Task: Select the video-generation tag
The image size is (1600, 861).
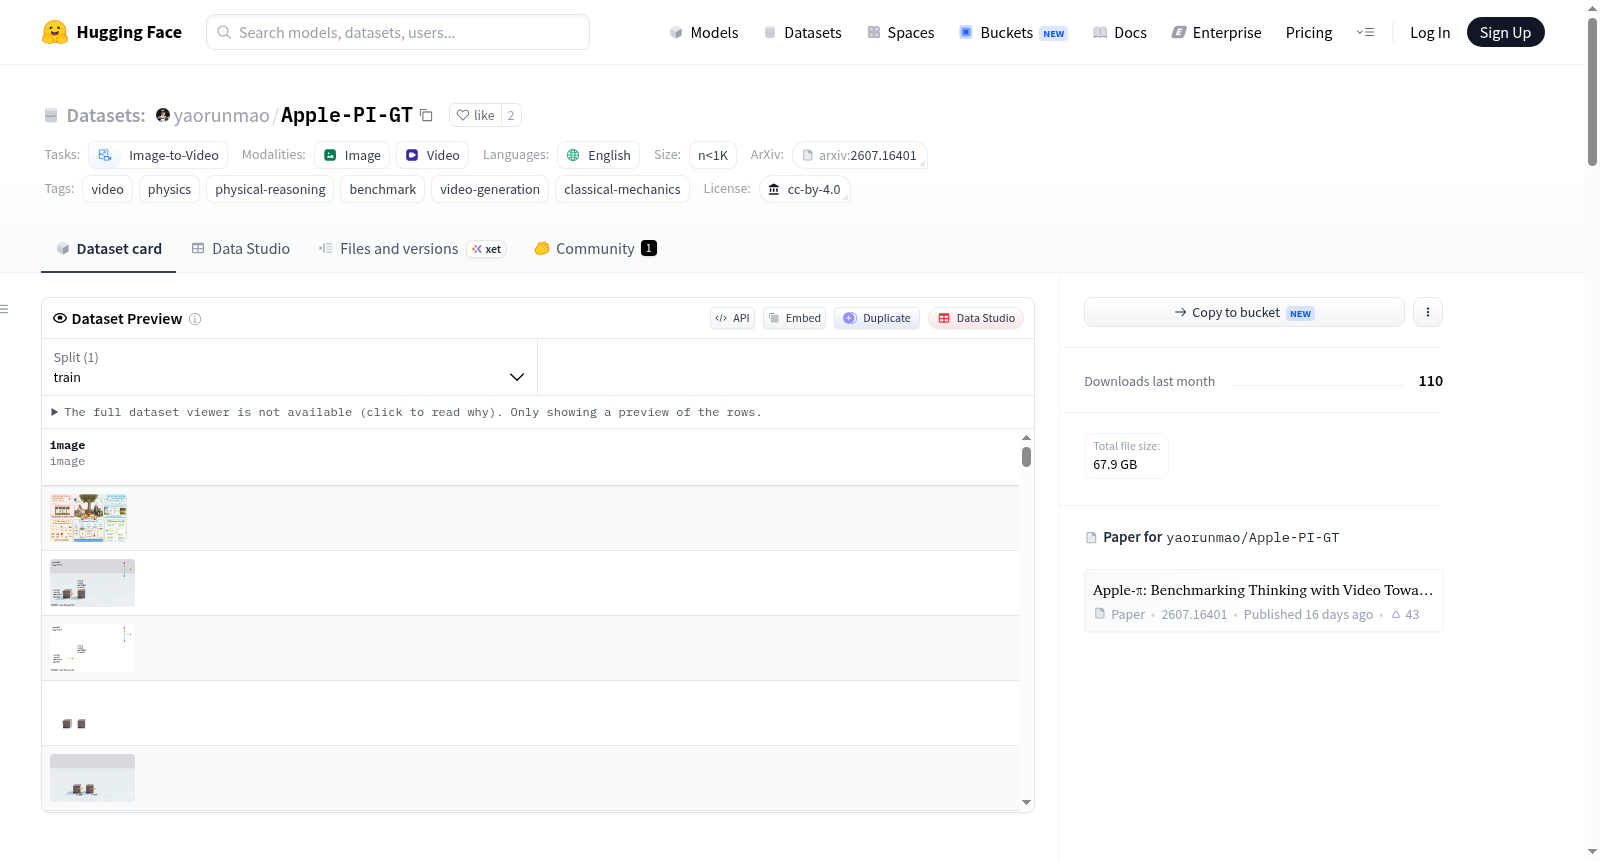Action: (x=490, y=189)
